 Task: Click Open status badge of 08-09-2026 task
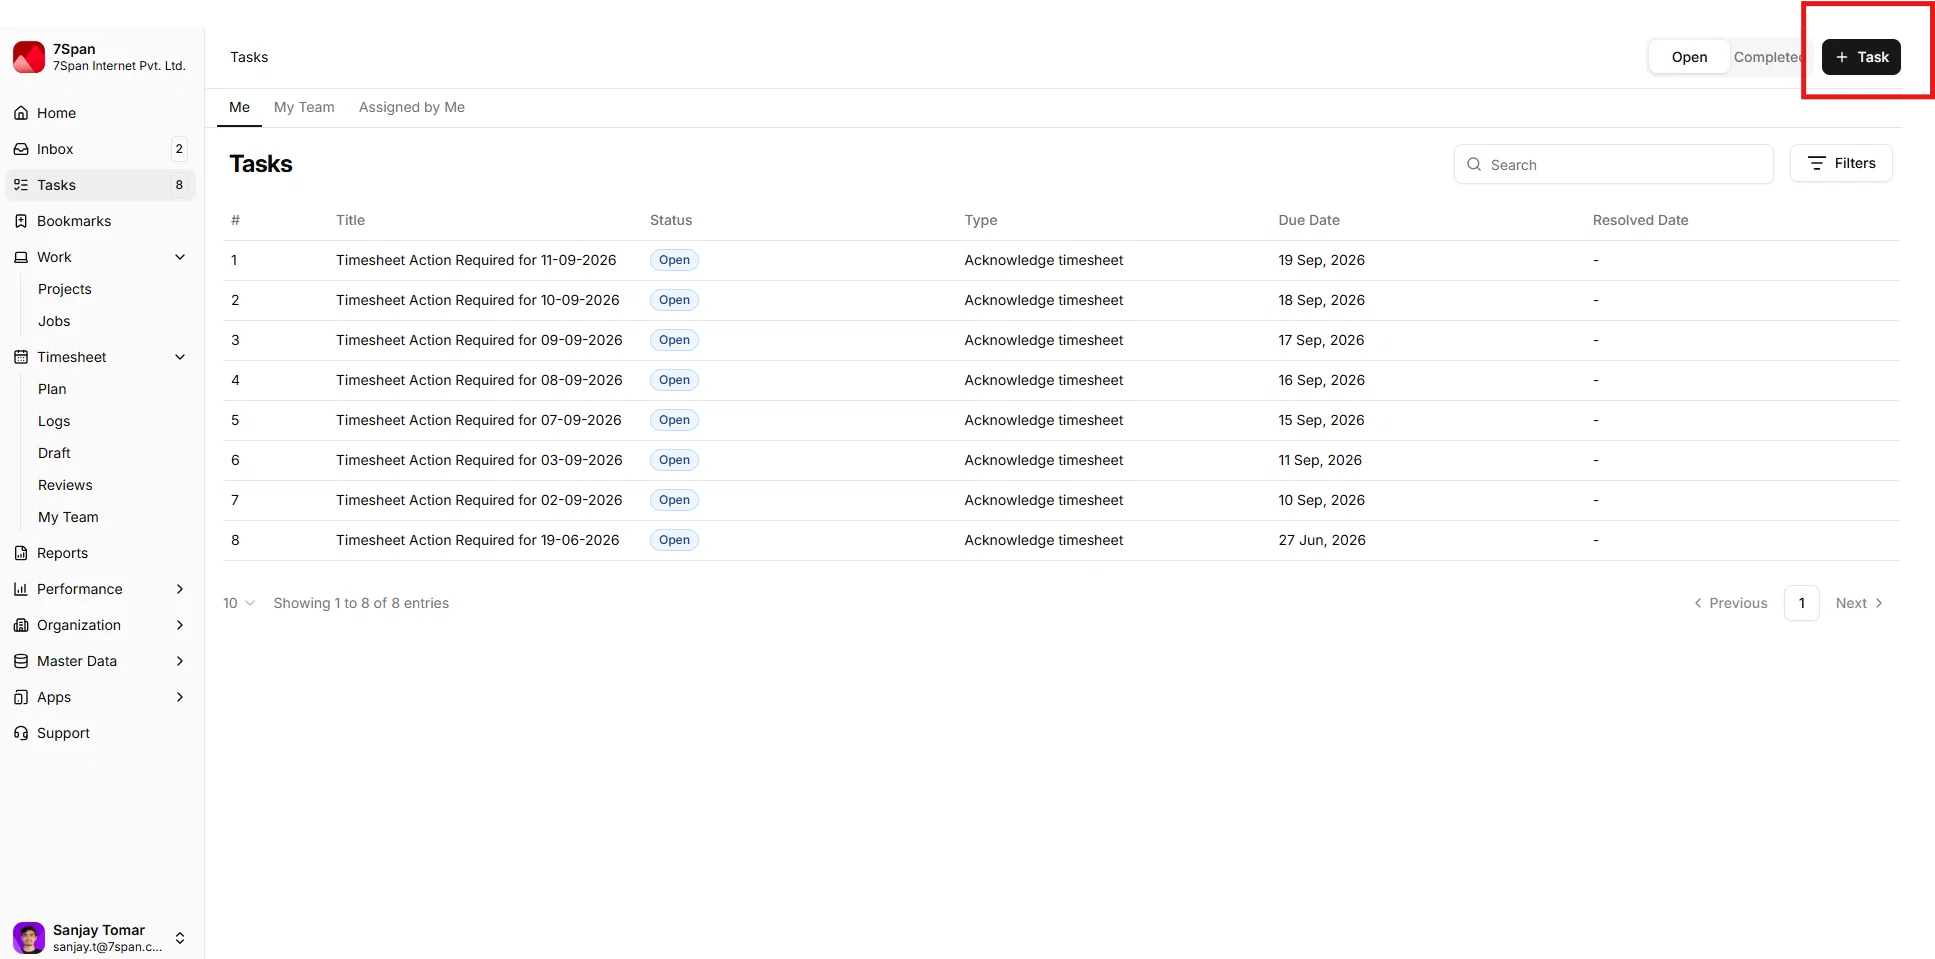tap(674, 380)
